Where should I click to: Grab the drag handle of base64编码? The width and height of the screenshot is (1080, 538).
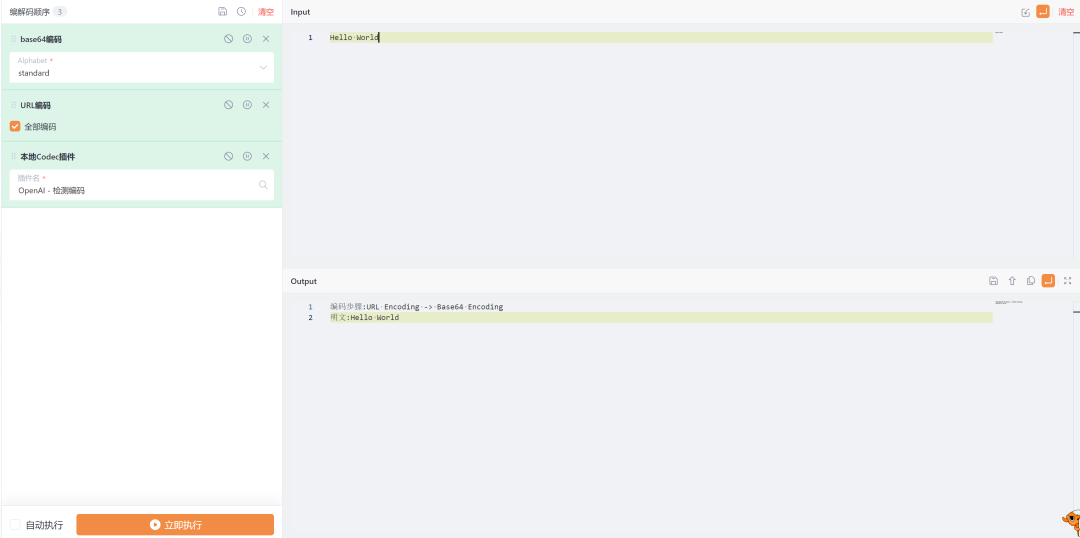[14, 39]
